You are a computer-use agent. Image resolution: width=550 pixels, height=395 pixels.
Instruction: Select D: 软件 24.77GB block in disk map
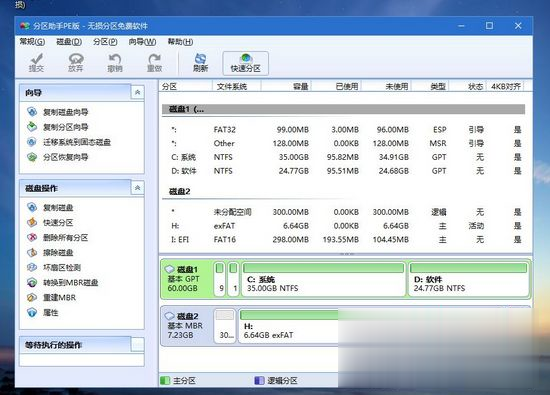coord(469,279)
